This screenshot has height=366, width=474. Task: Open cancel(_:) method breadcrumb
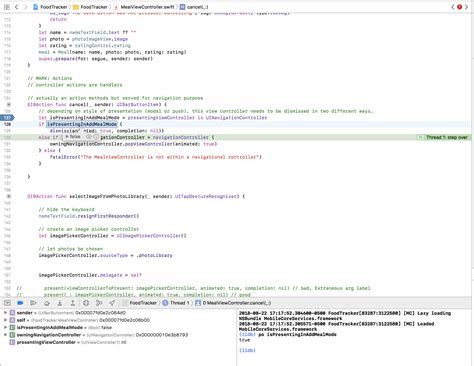pyautogui.click(x=194, y=7)
